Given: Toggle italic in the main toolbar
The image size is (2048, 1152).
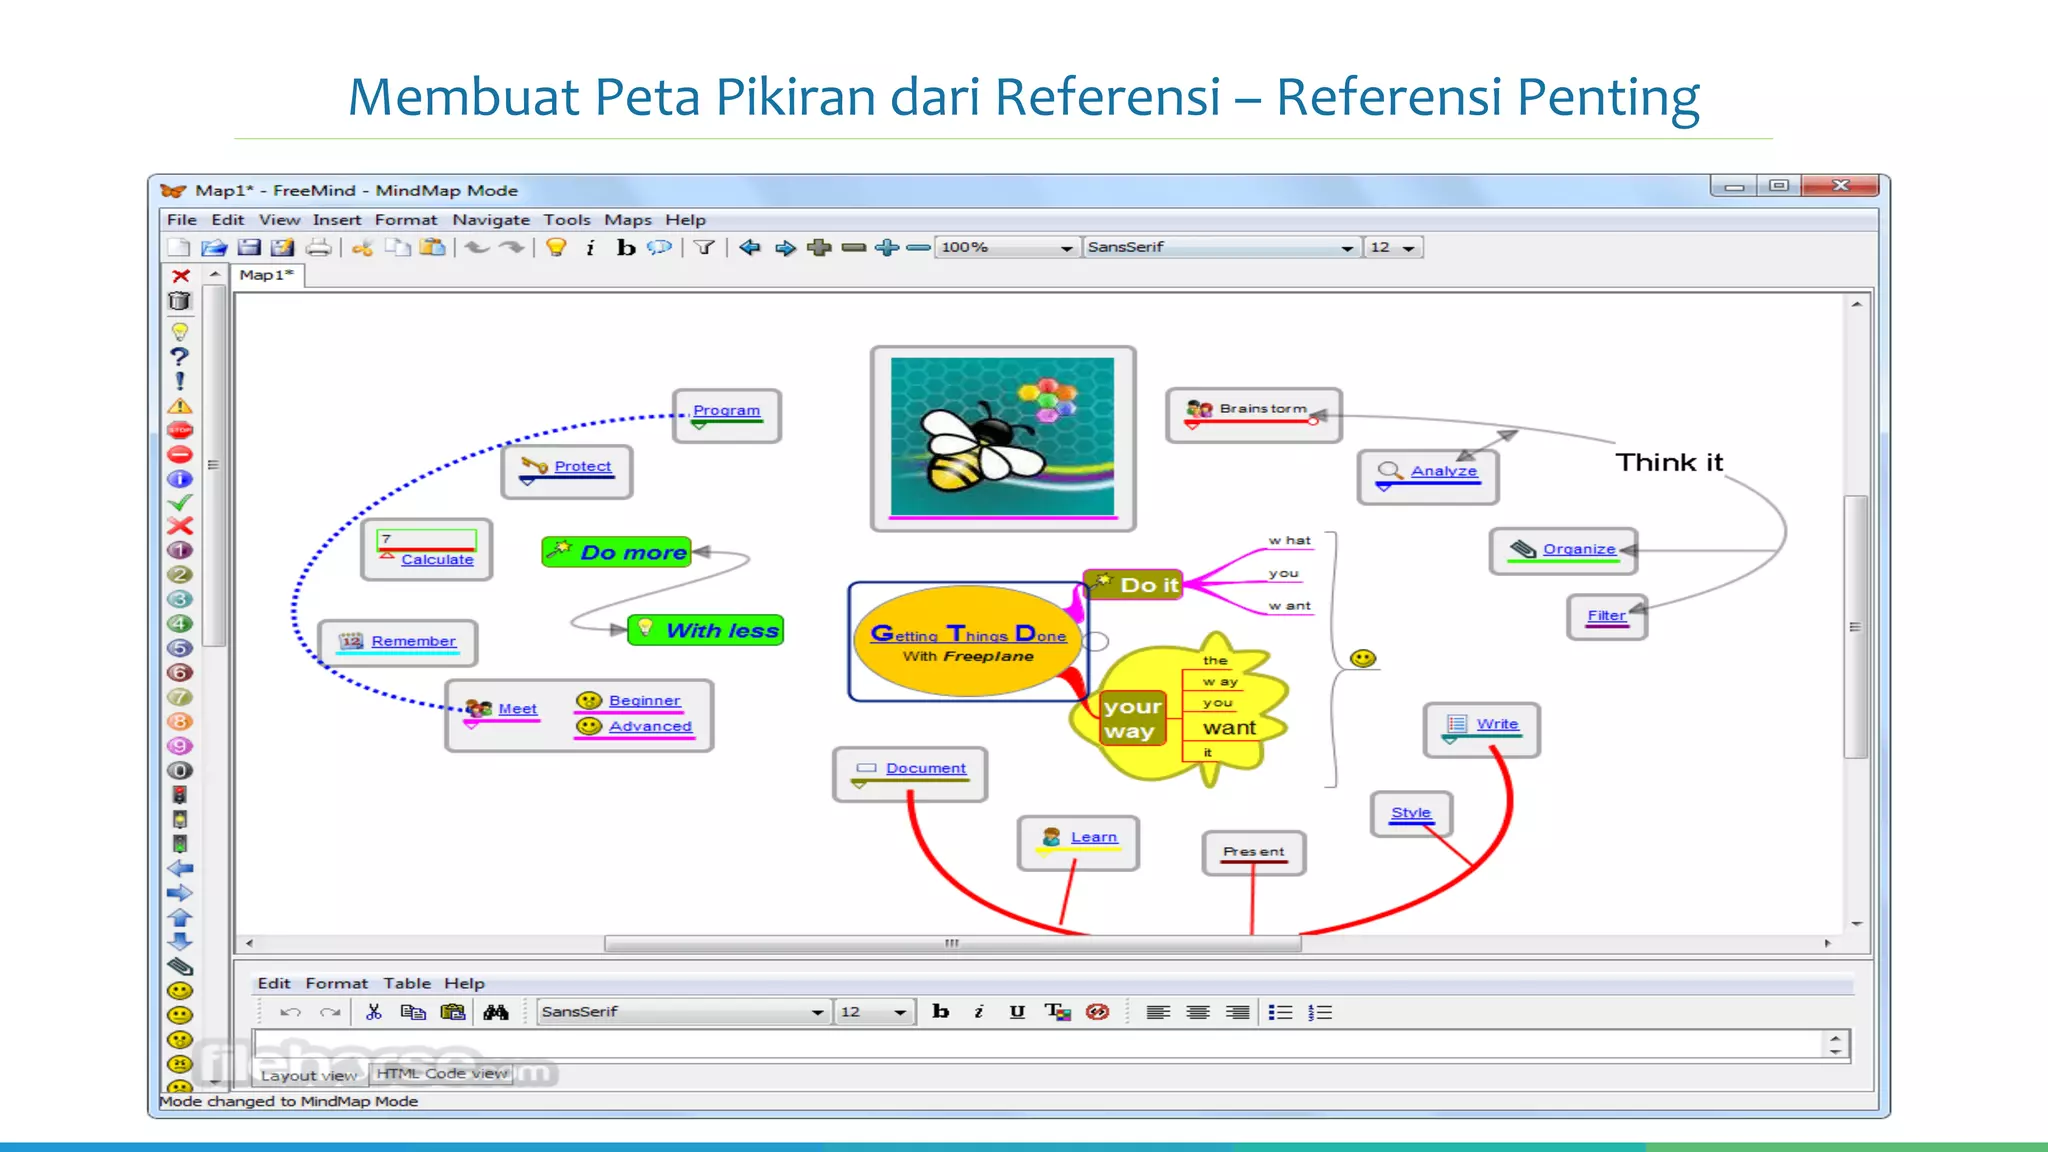Looking at the screenshot, I should 590,247.
